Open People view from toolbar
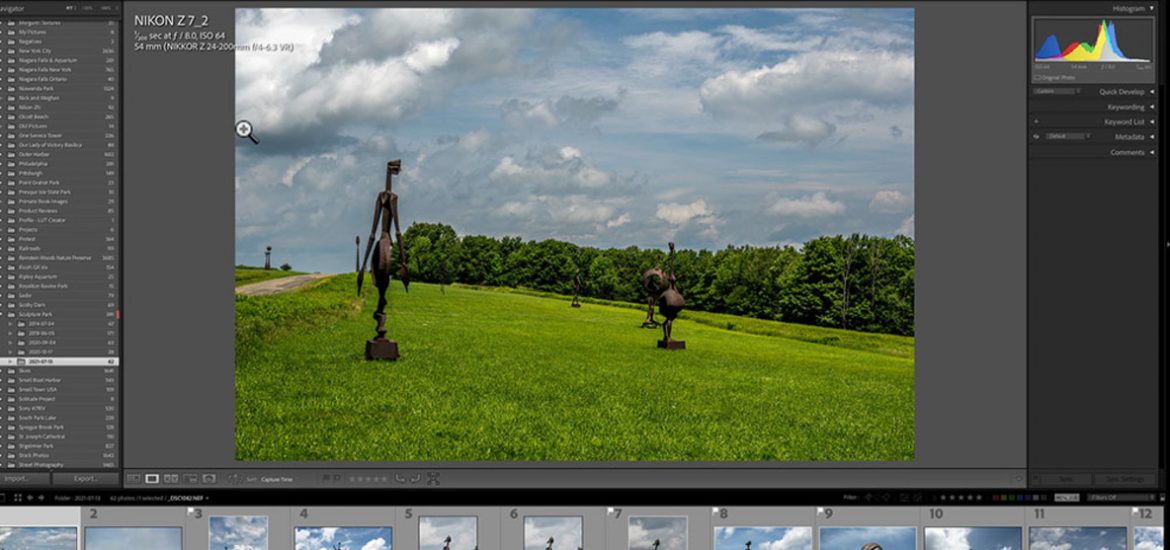This screenshot has height=550, width=1170. pos(210,479)
